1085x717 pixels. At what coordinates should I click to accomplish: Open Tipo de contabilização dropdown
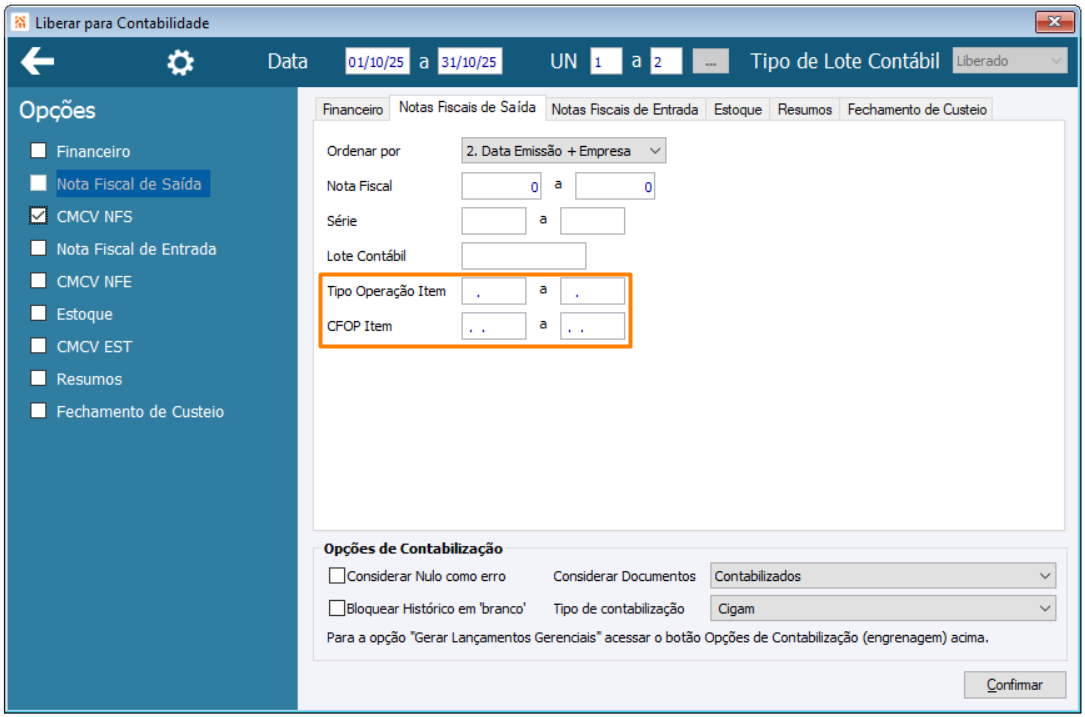(883, 608)
